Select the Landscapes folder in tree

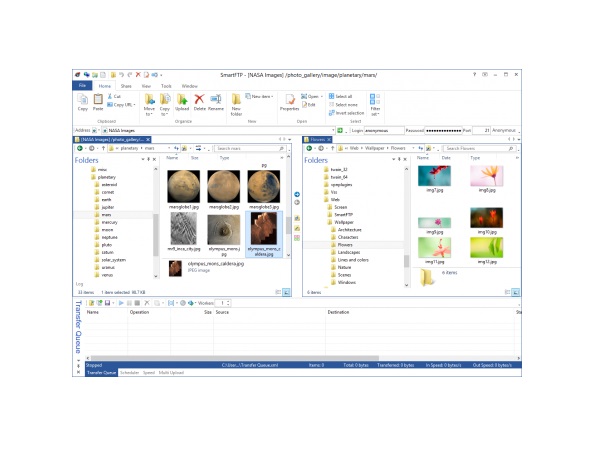(349, 253)
